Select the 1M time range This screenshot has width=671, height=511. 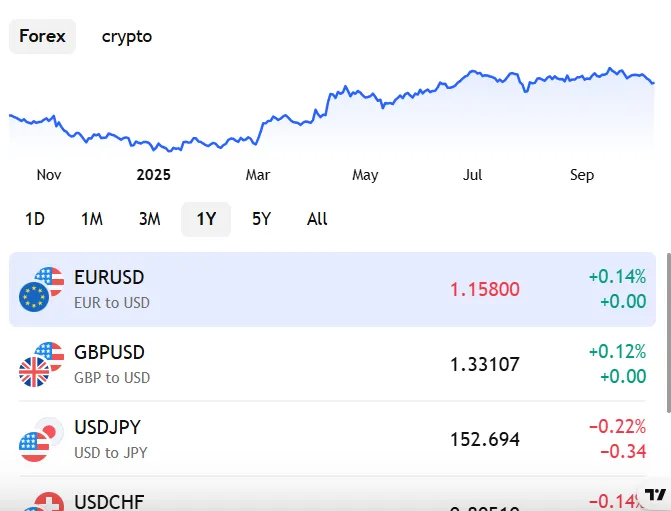(x=92, y=219)
